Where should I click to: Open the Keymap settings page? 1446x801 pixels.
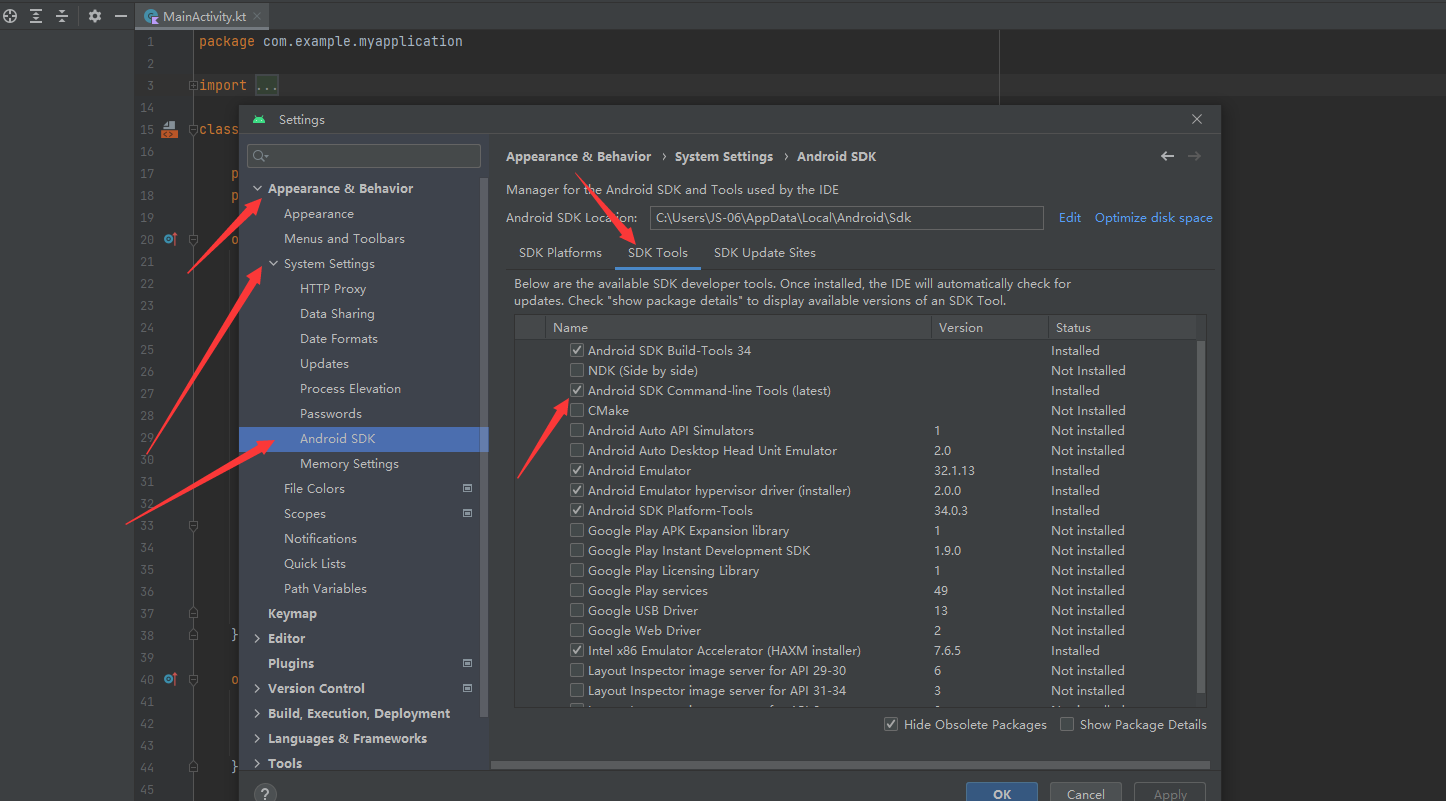pos(292,613)
